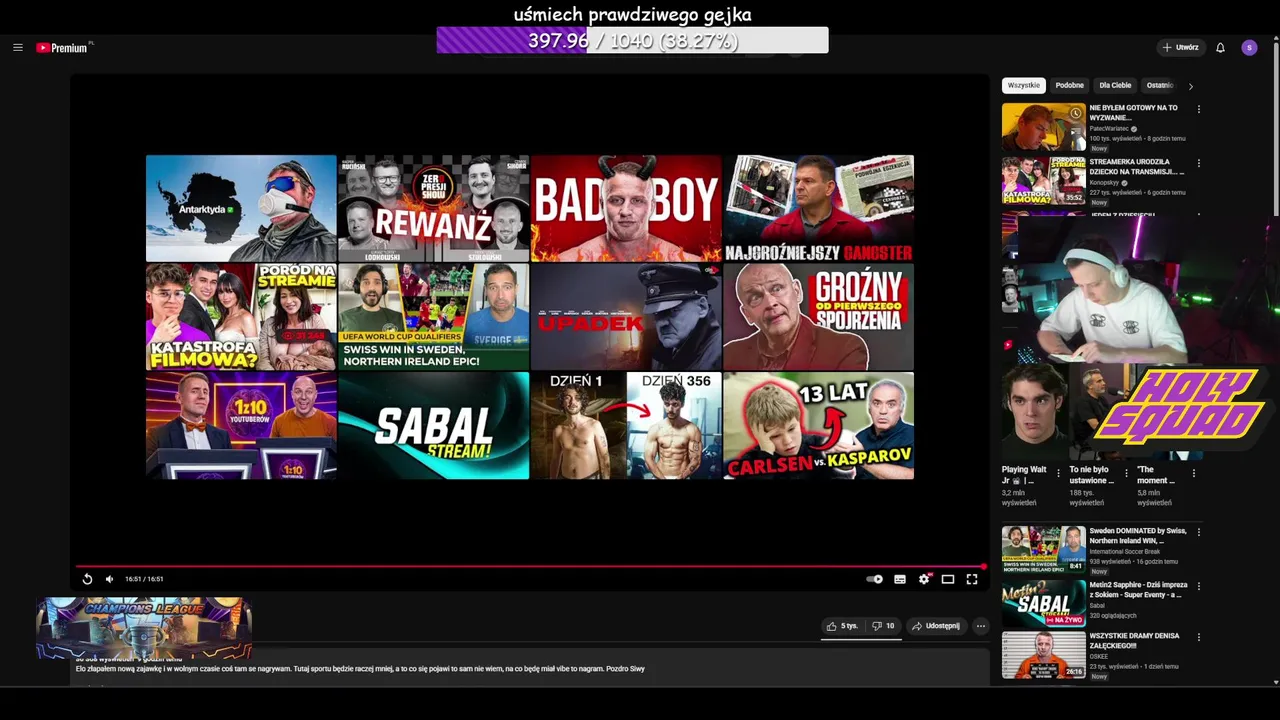
Task: Like the video with 5 tys.
Action: (842, 626)
